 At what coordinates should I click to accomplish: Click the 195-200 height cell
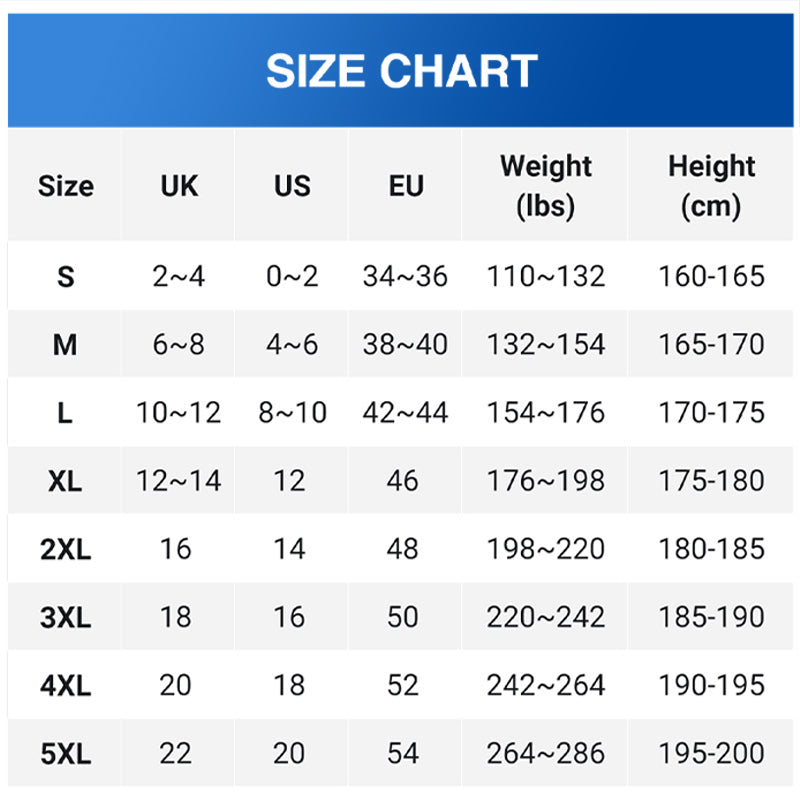click(711, 753)
